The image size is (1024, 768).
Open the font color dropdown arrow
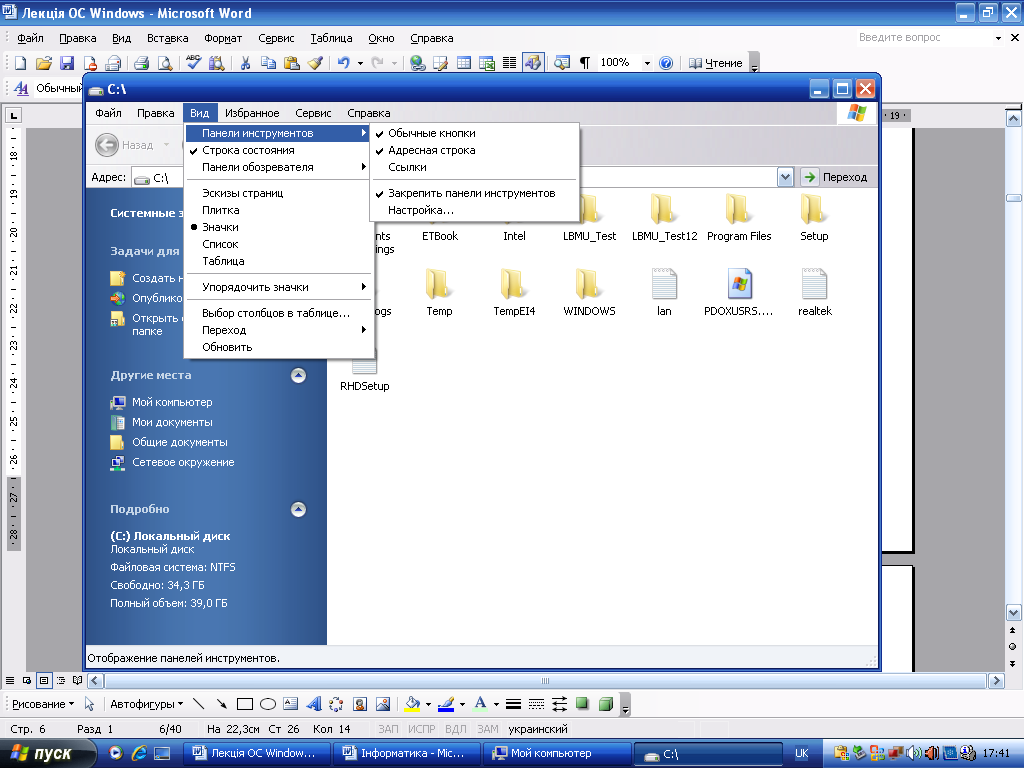click(x=496, y=704)
